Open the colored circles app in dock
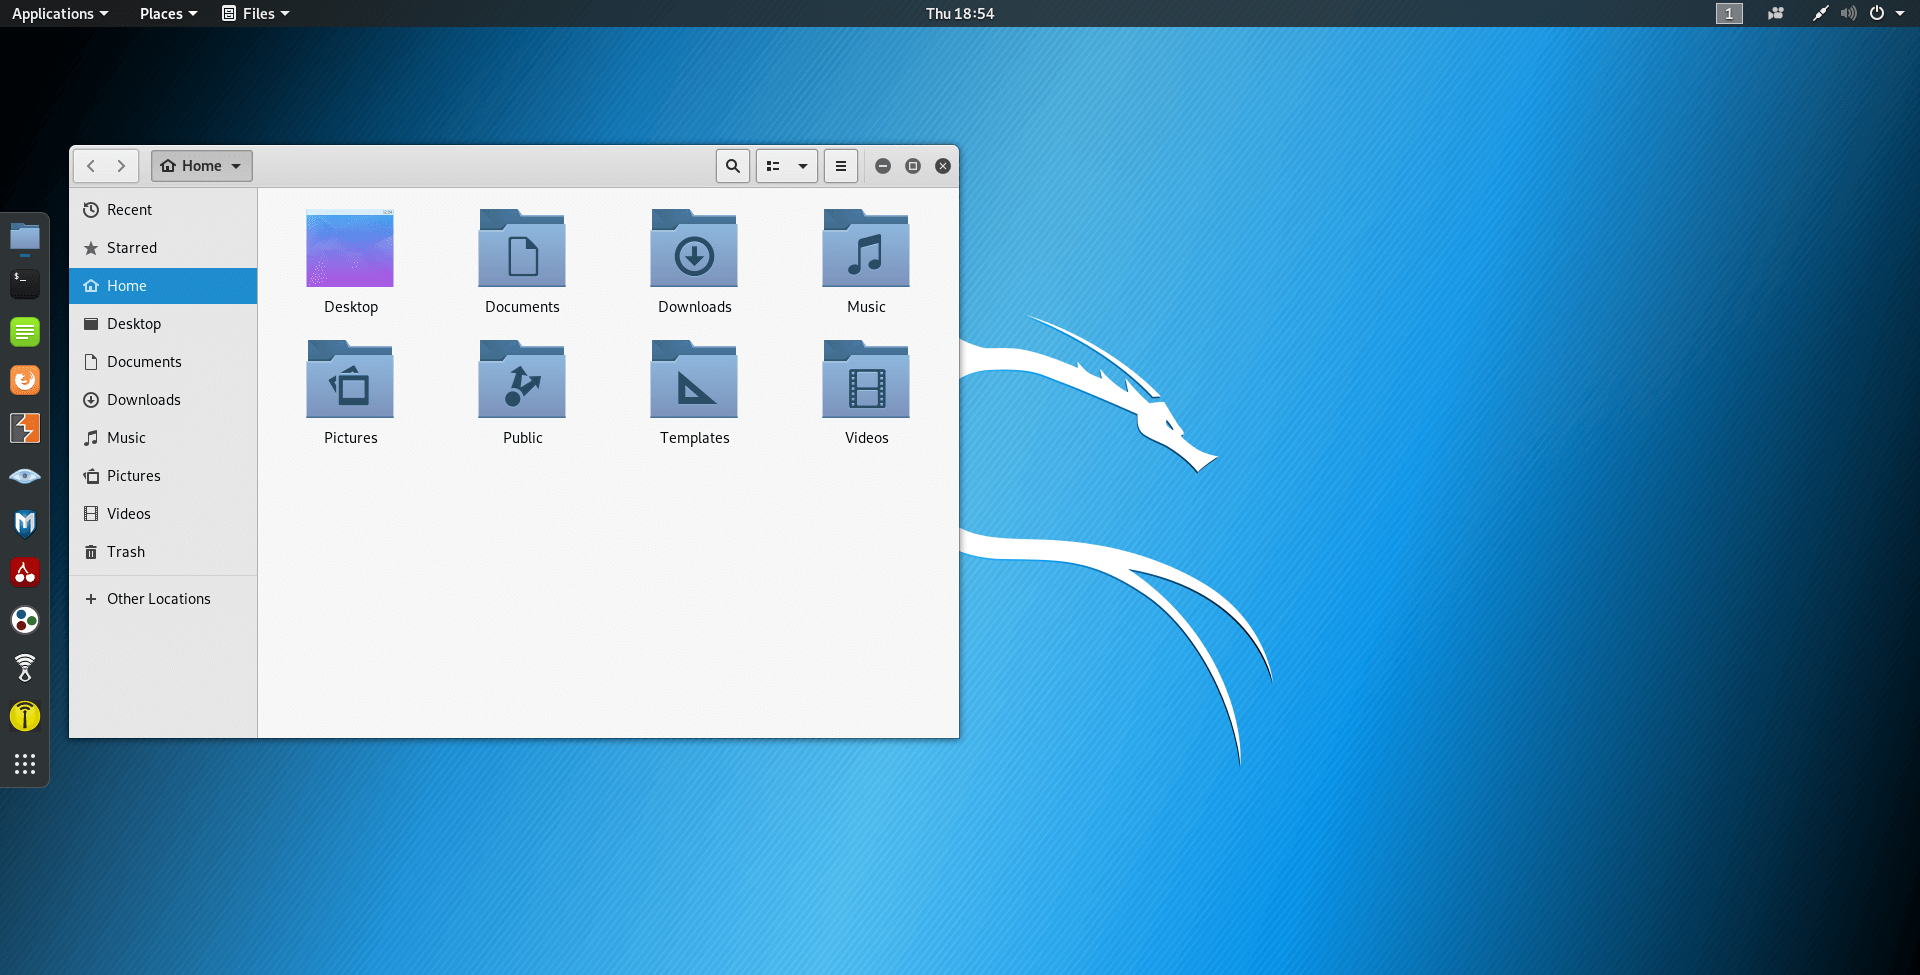The width and height of the screenshot is (1920, 975). [25, 620]
